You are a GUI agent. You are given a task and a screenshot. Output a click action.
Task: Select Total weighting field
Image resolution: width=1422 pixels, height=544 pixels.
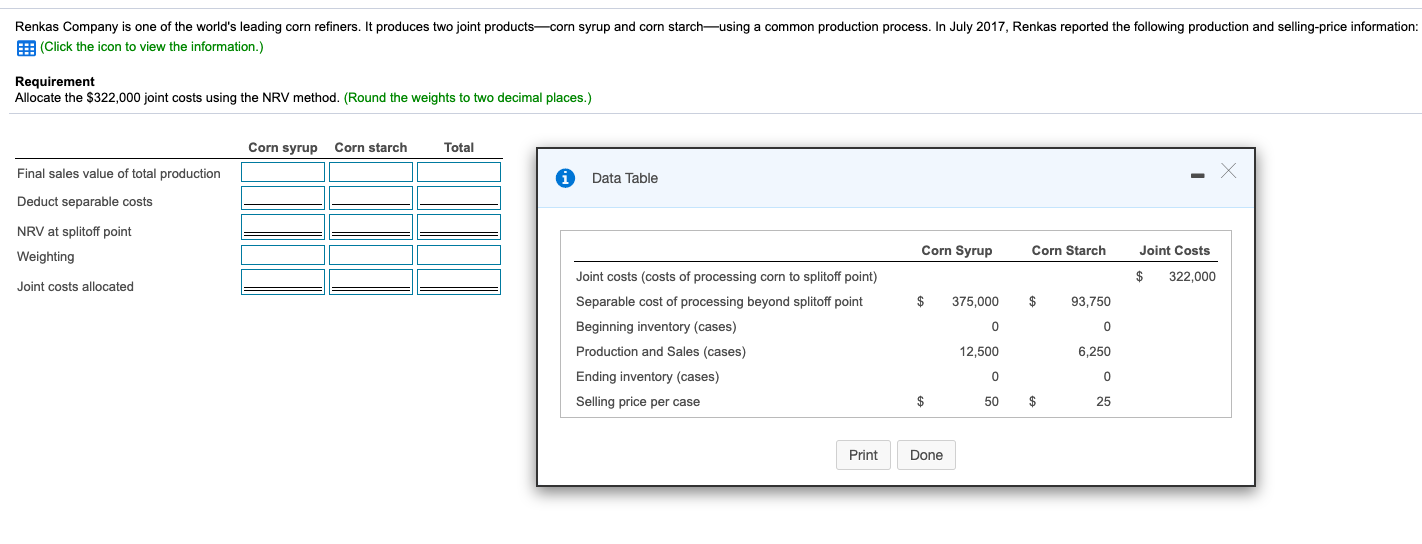459,255
